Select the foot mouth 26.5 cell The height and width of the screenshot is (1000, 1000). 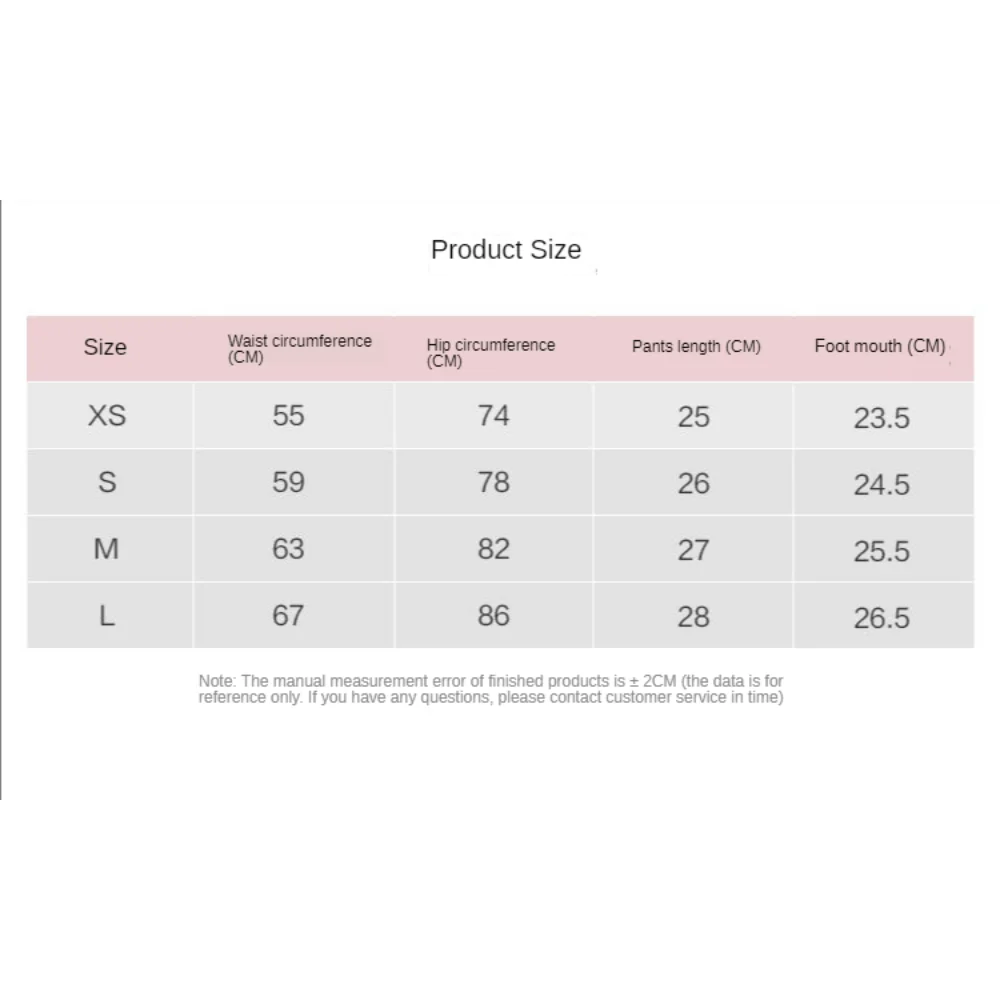coord(881,618)
